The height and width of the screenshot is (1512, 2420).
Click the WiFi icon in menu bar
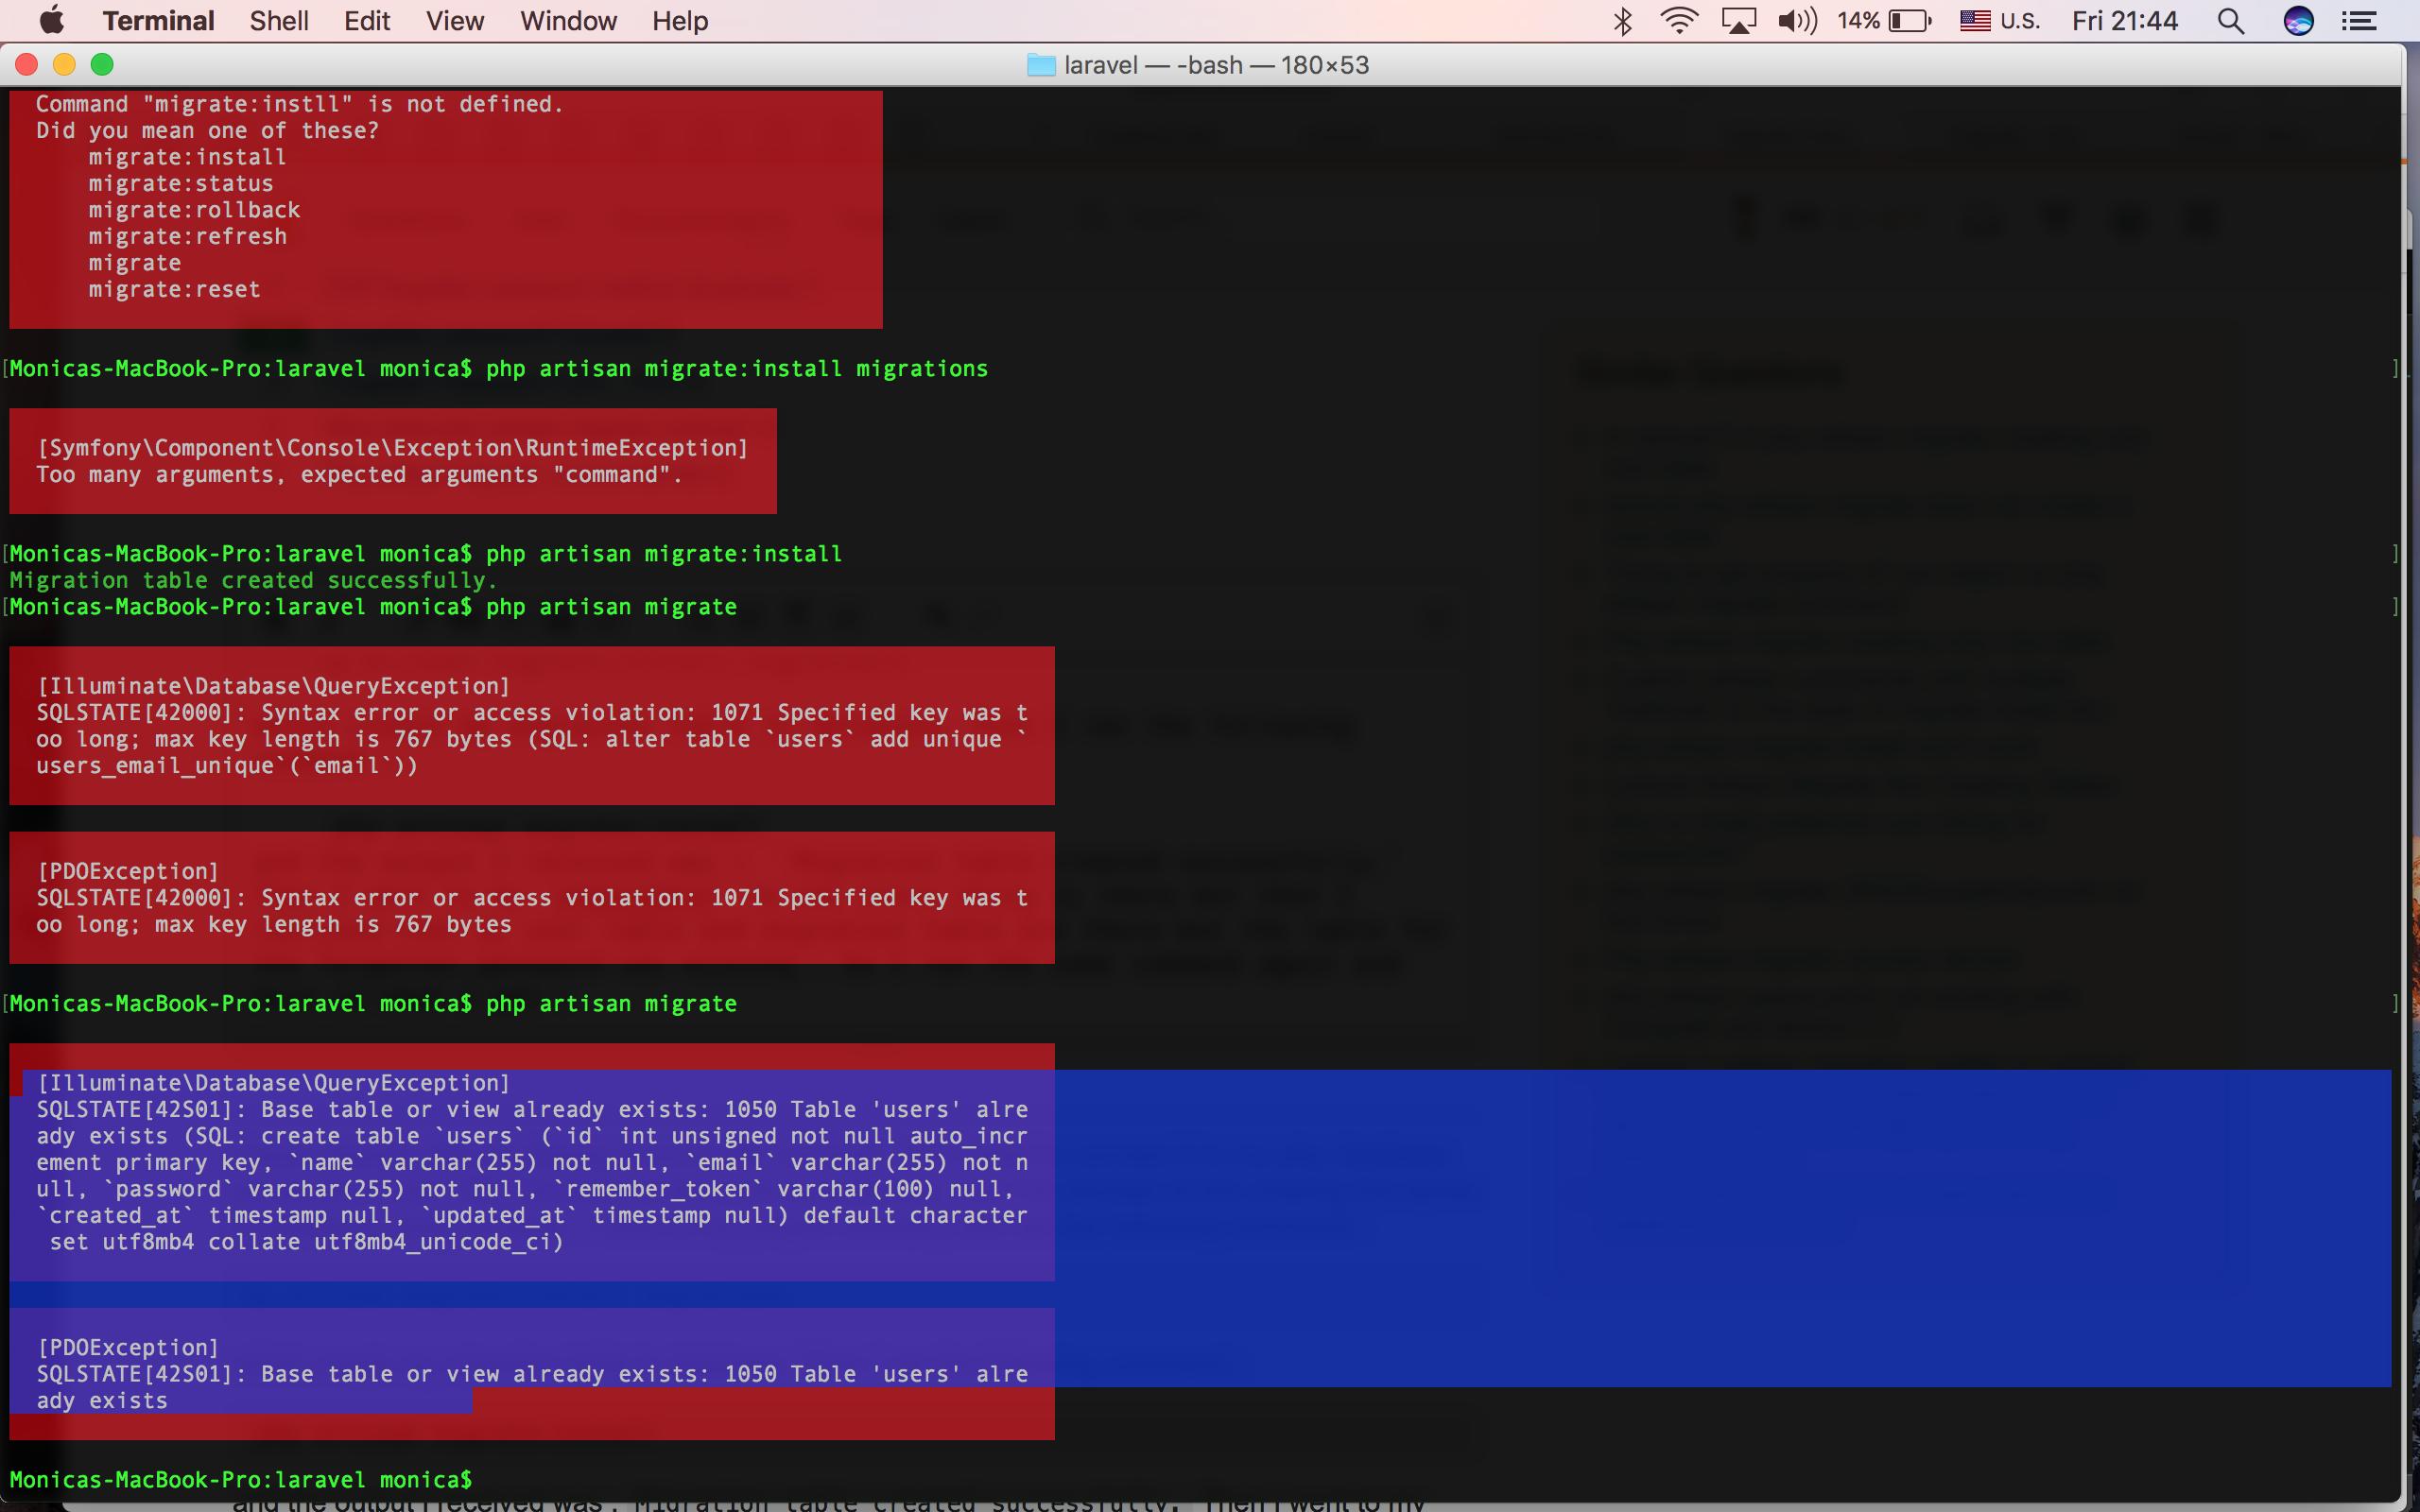1678,21
